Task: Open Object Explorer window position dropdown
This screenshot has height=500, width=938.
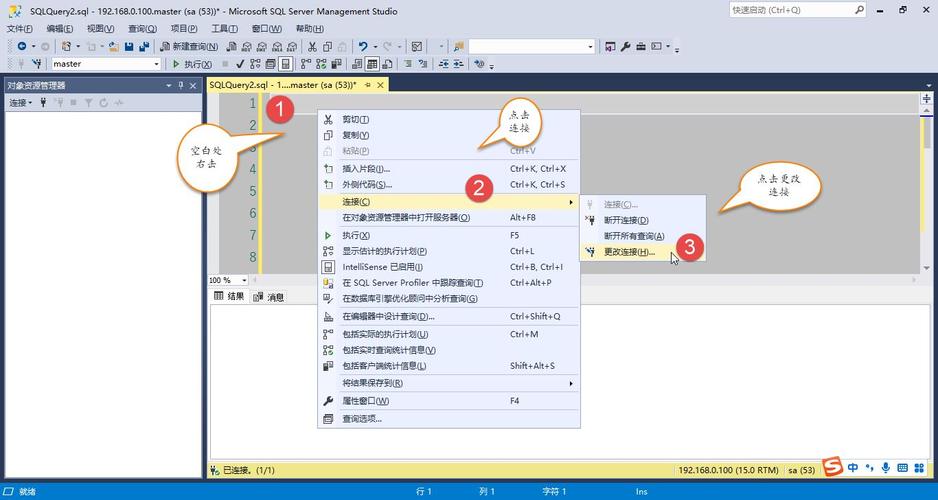Action: coord(169,86)
